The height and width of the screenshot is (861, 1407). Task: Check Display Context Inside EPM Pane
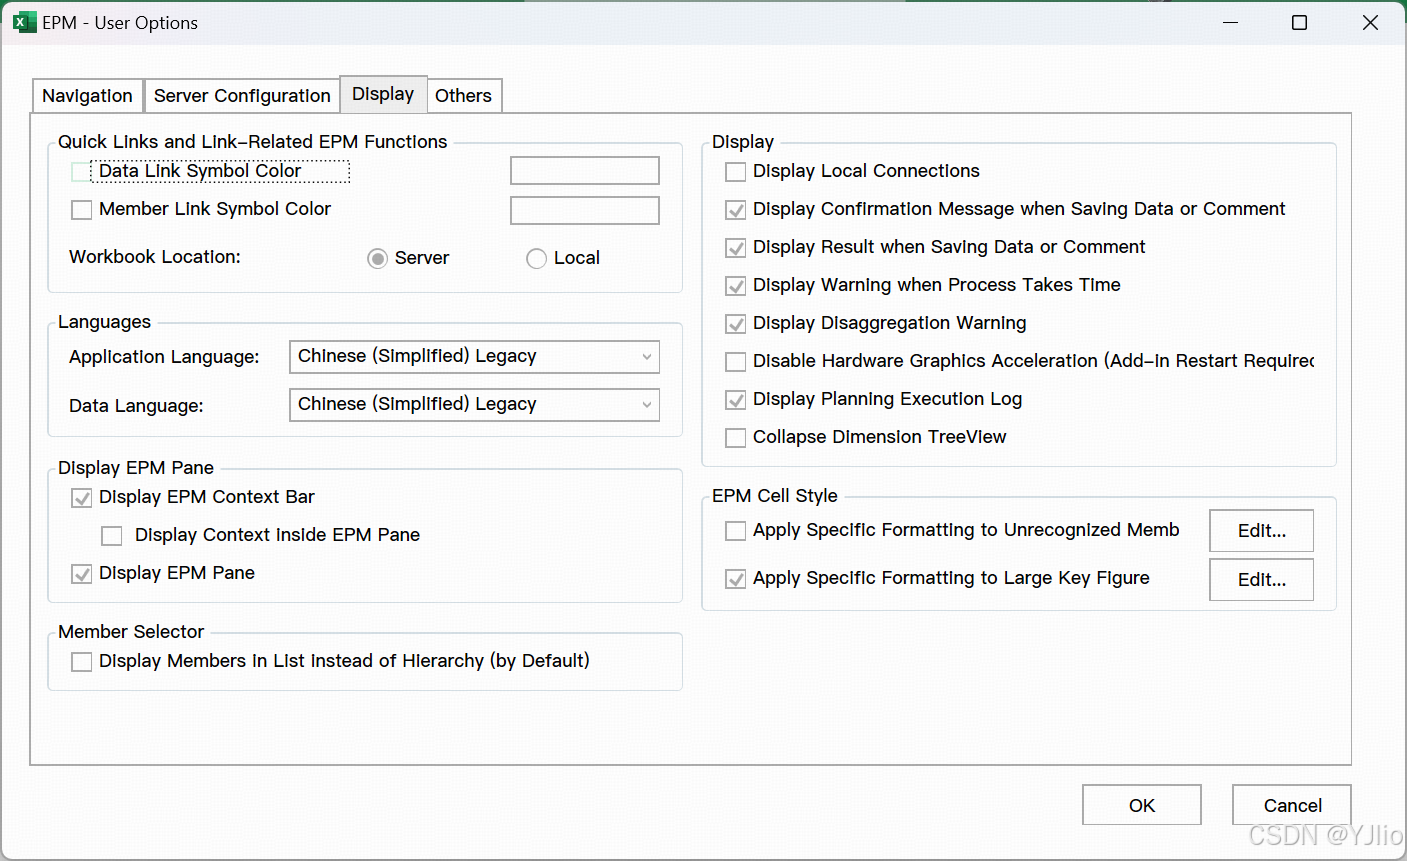coord(112,536)
